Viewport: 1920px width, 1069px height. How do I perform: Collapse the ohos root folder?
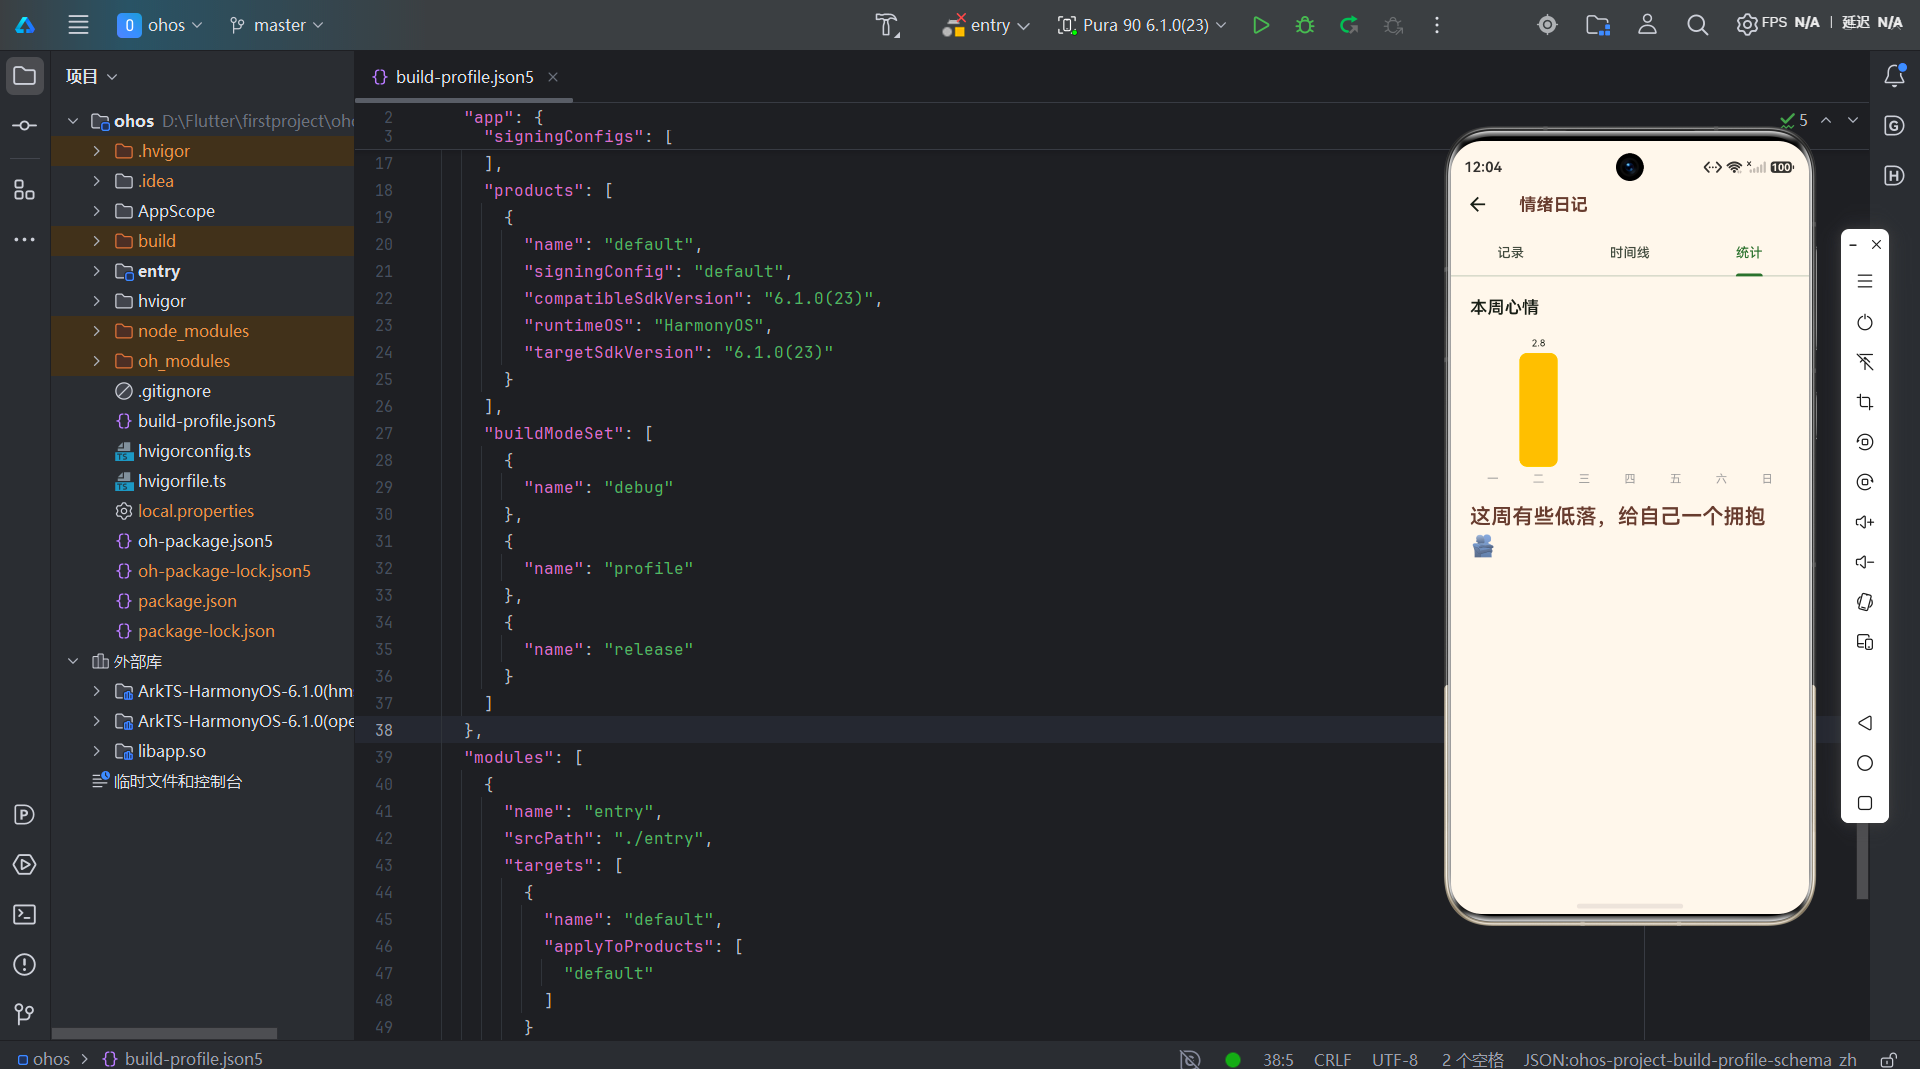(x=73, y=121)
